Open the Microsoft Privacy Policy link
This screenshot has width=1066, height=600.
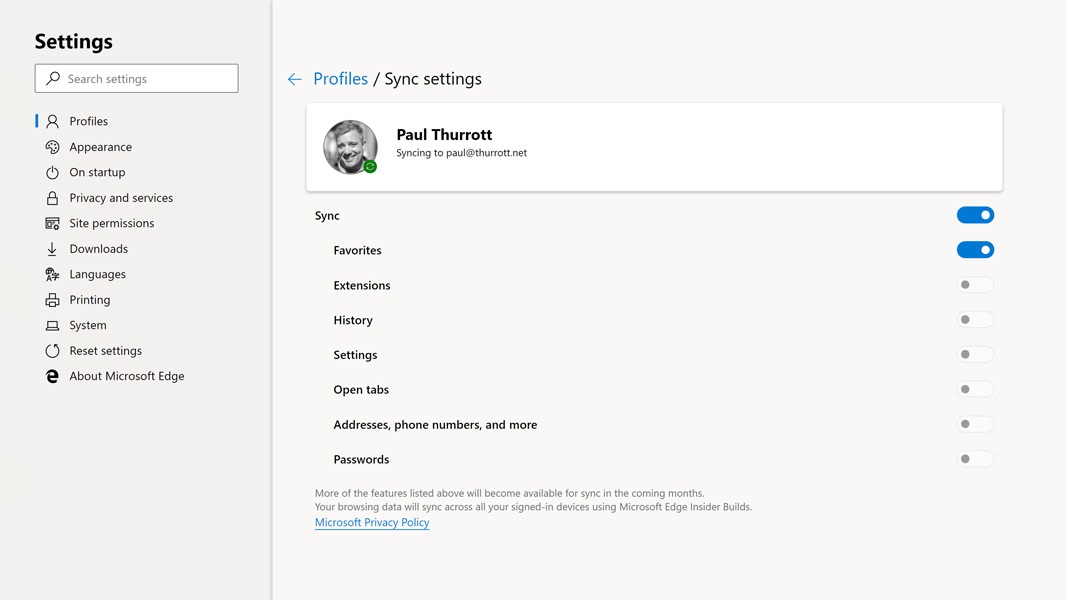coord(372,522)
